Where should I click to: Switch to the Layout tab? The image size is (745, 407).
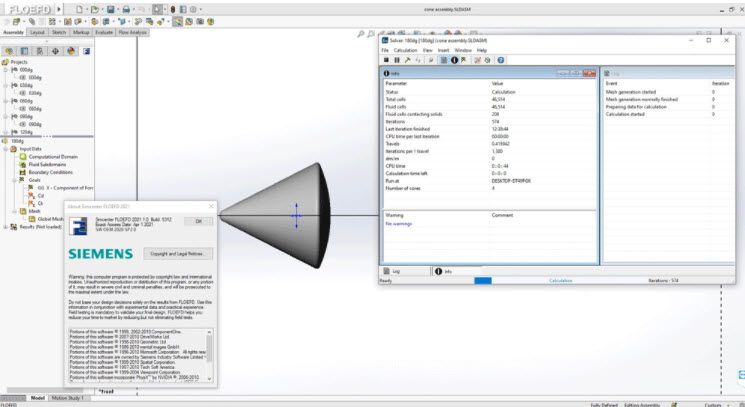pyautogui.click(x=38, y=32)
